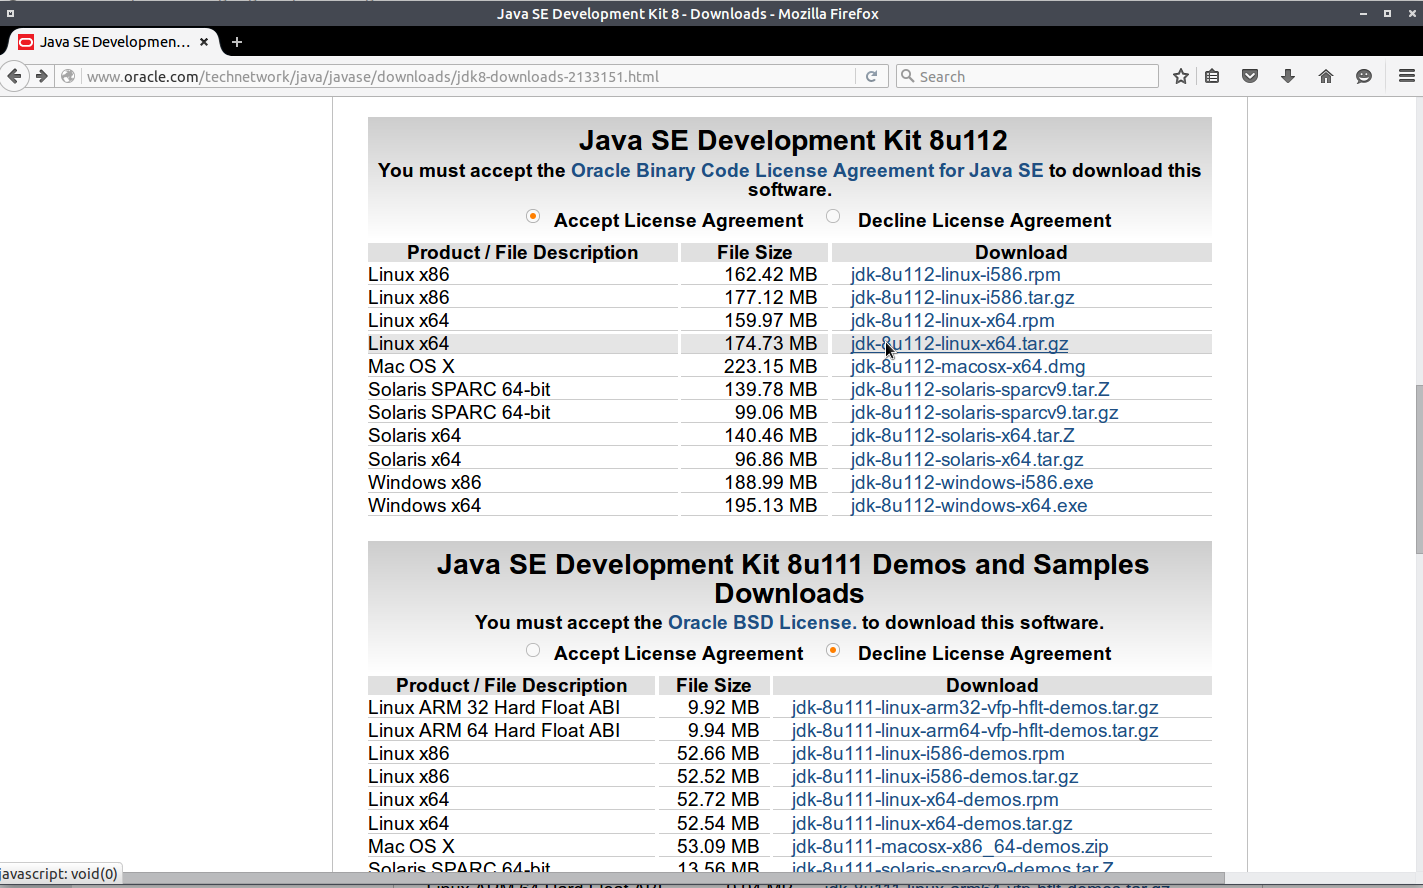This screenshot has width=1423, height=888.
Task: Download jdk-8u112-windows-i586.exe
Action: pos(972,483)
